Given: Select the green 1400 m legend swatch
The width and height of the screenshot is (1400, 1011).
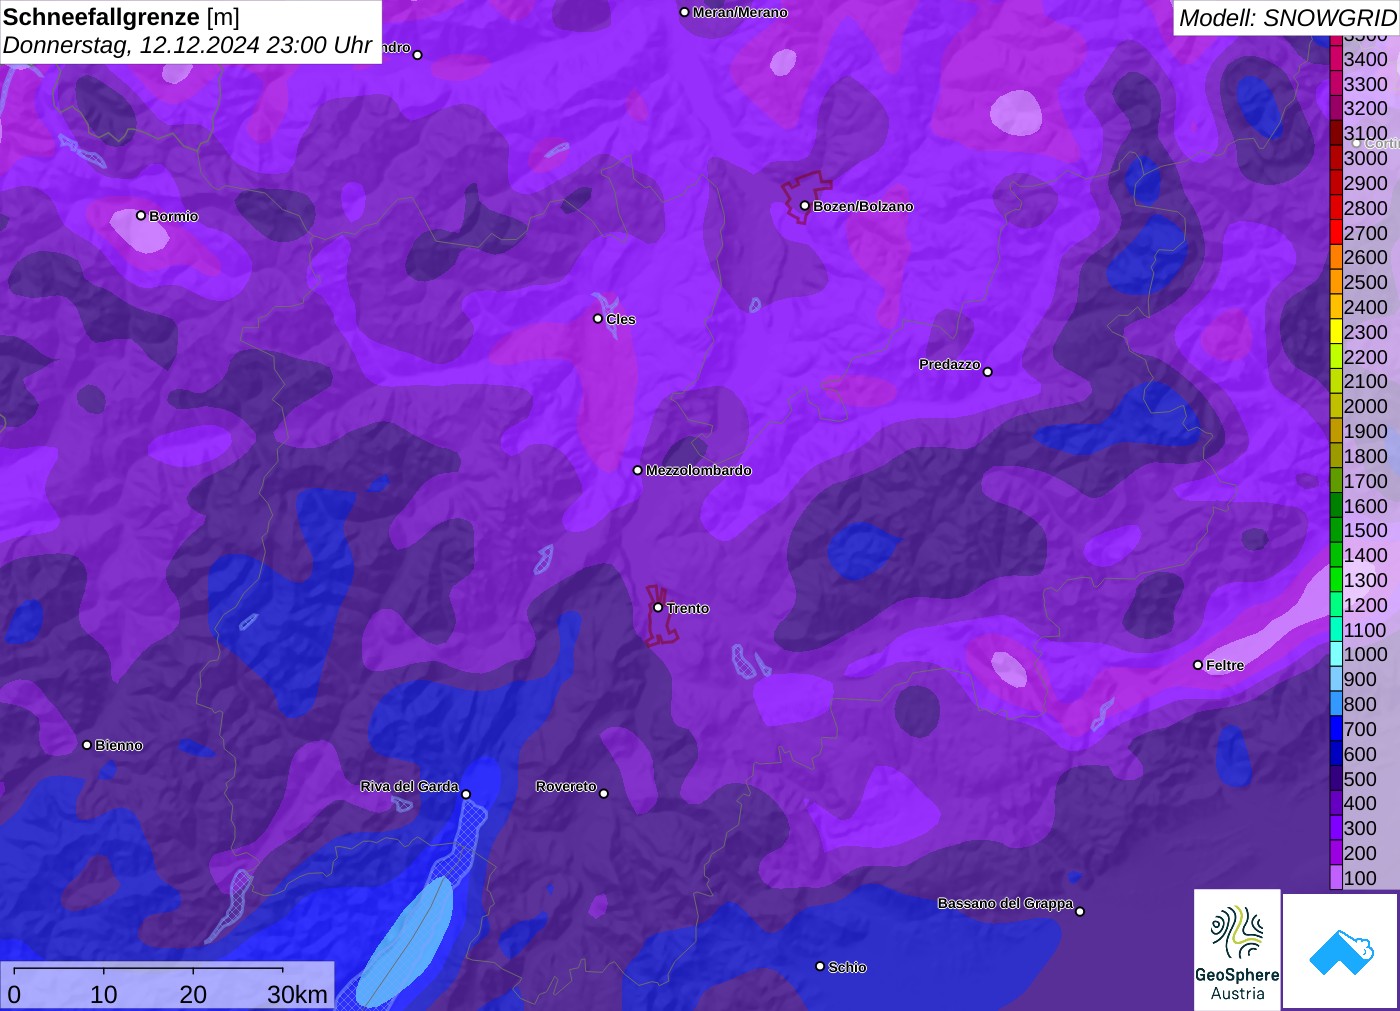Looking at the screenshot, I should (1336, 555).
